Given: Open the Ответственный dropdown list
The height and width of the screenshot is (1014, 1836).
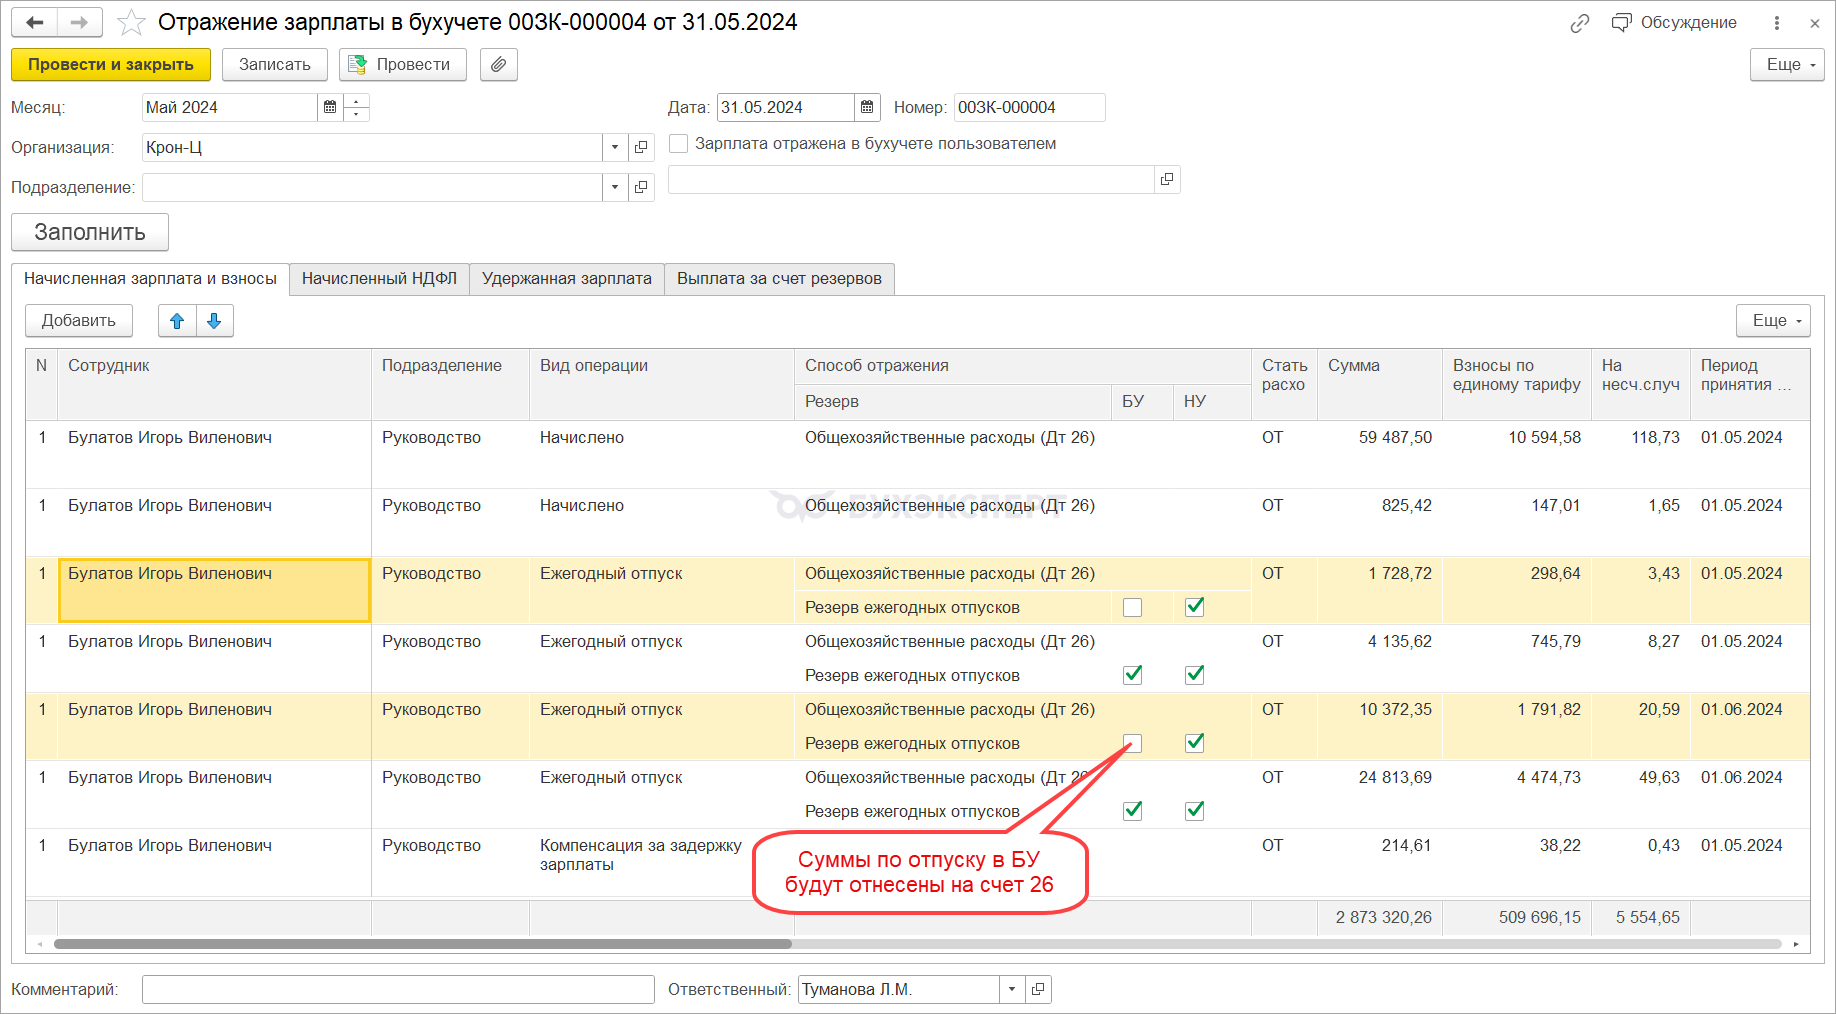Looking at the screenshot, I should (x=1012, y=989).
